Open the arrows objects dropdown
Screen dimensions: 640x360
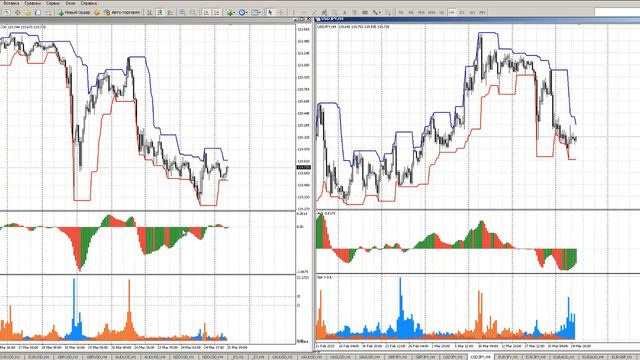377,13
